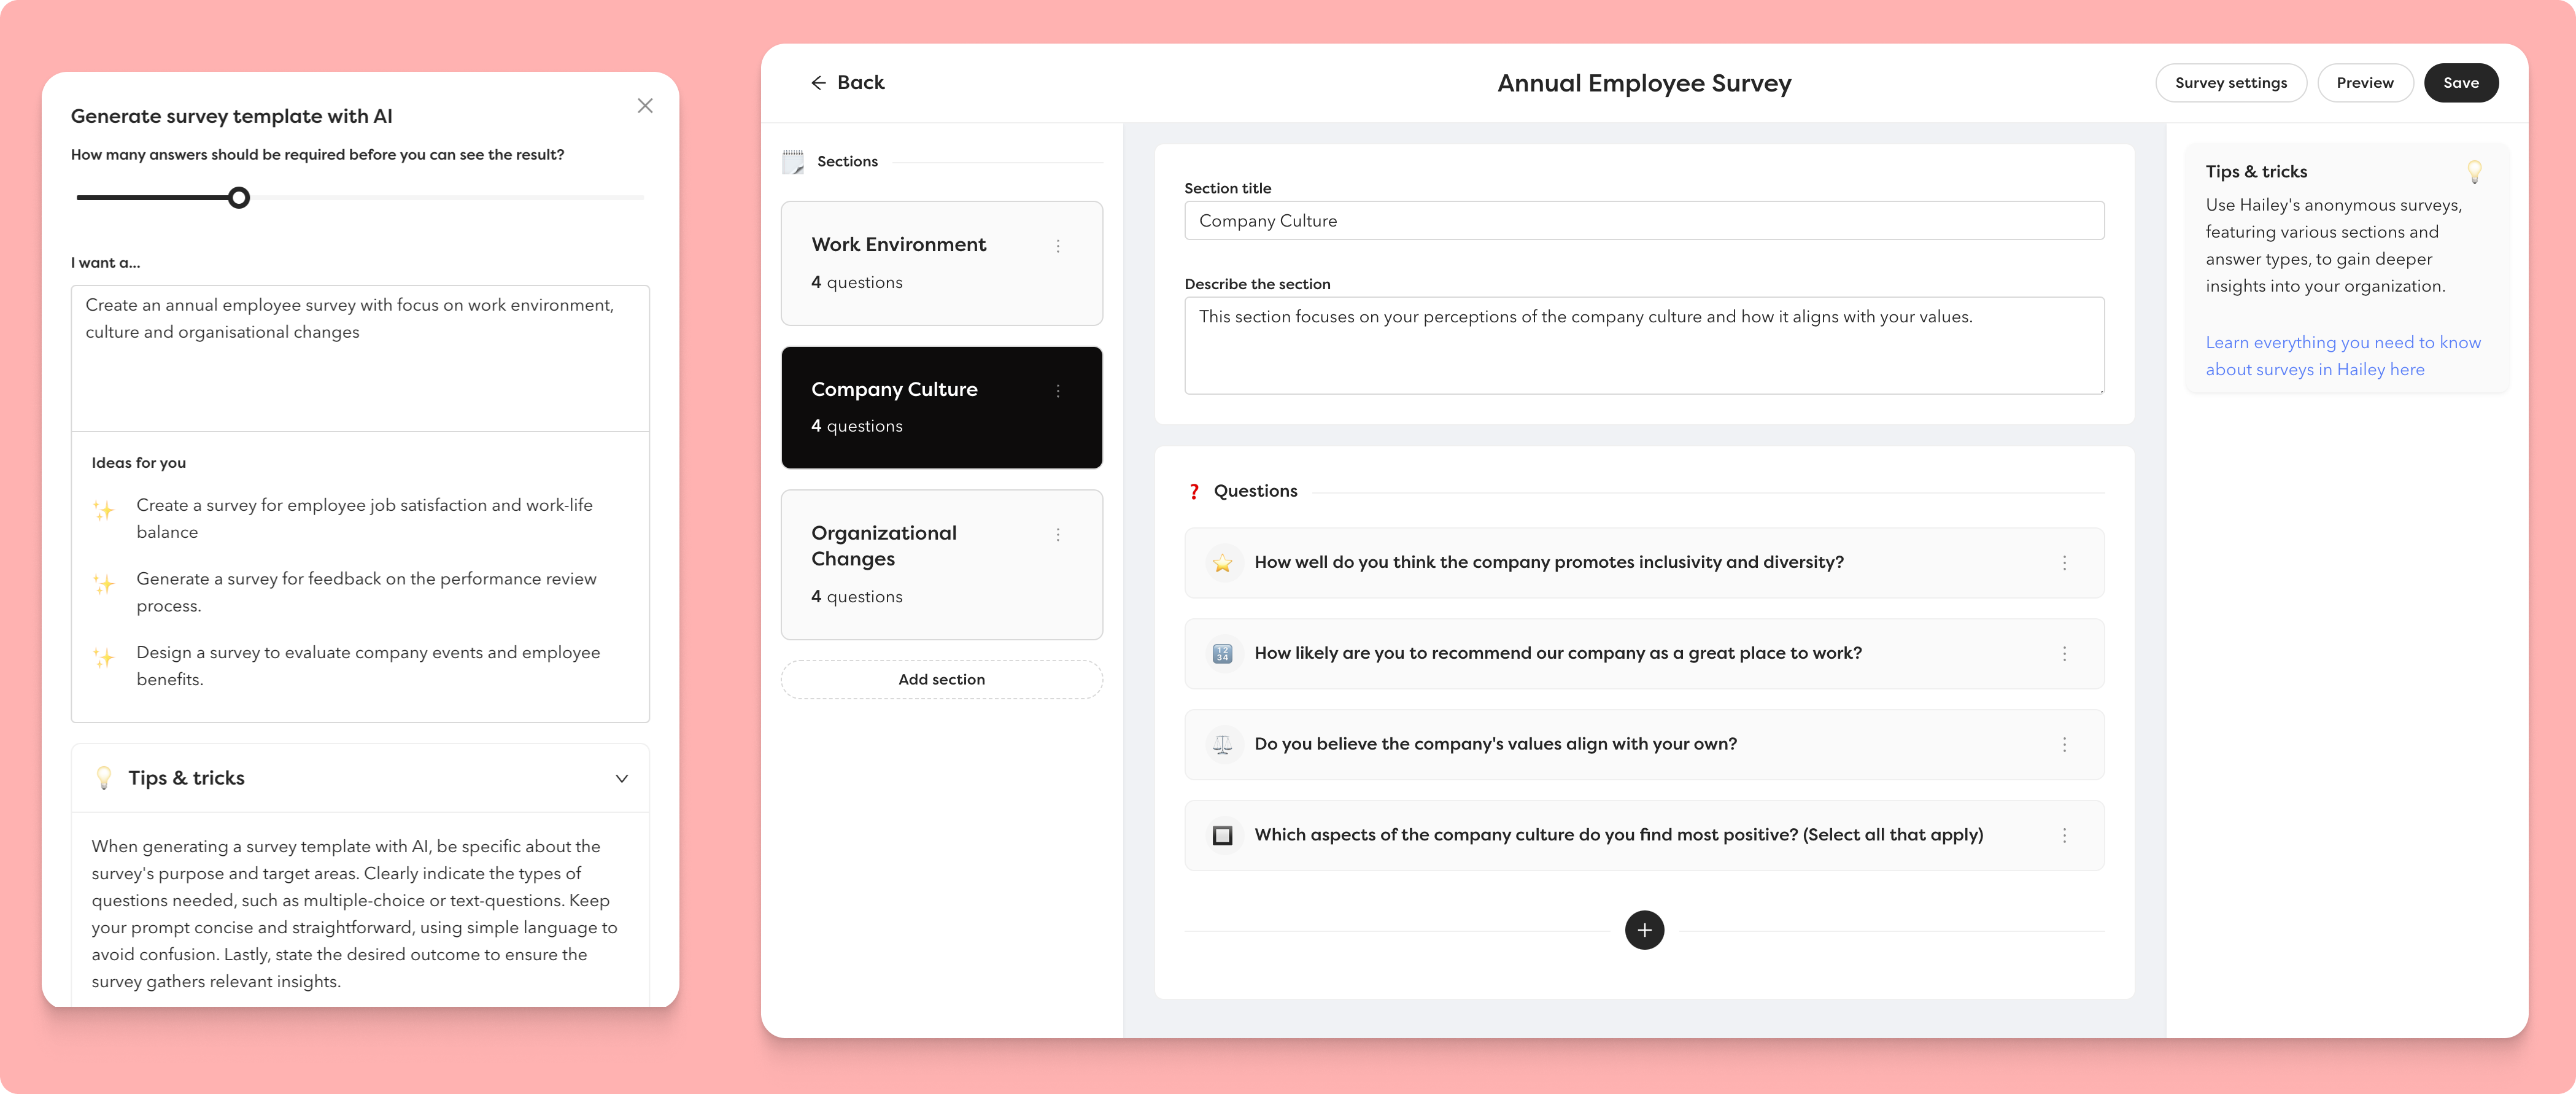Viewport: 2576px width, 1094px height.
Task: Click the star/sparkle icon on first idea suggestion
Action: pos(104,509)
